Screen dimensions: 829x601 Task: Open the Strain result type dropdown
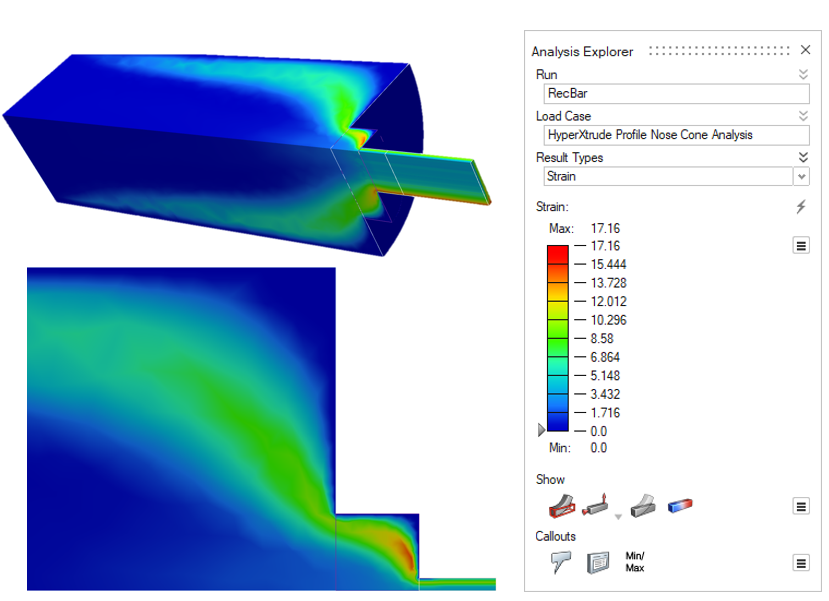(x=802, y=177)
